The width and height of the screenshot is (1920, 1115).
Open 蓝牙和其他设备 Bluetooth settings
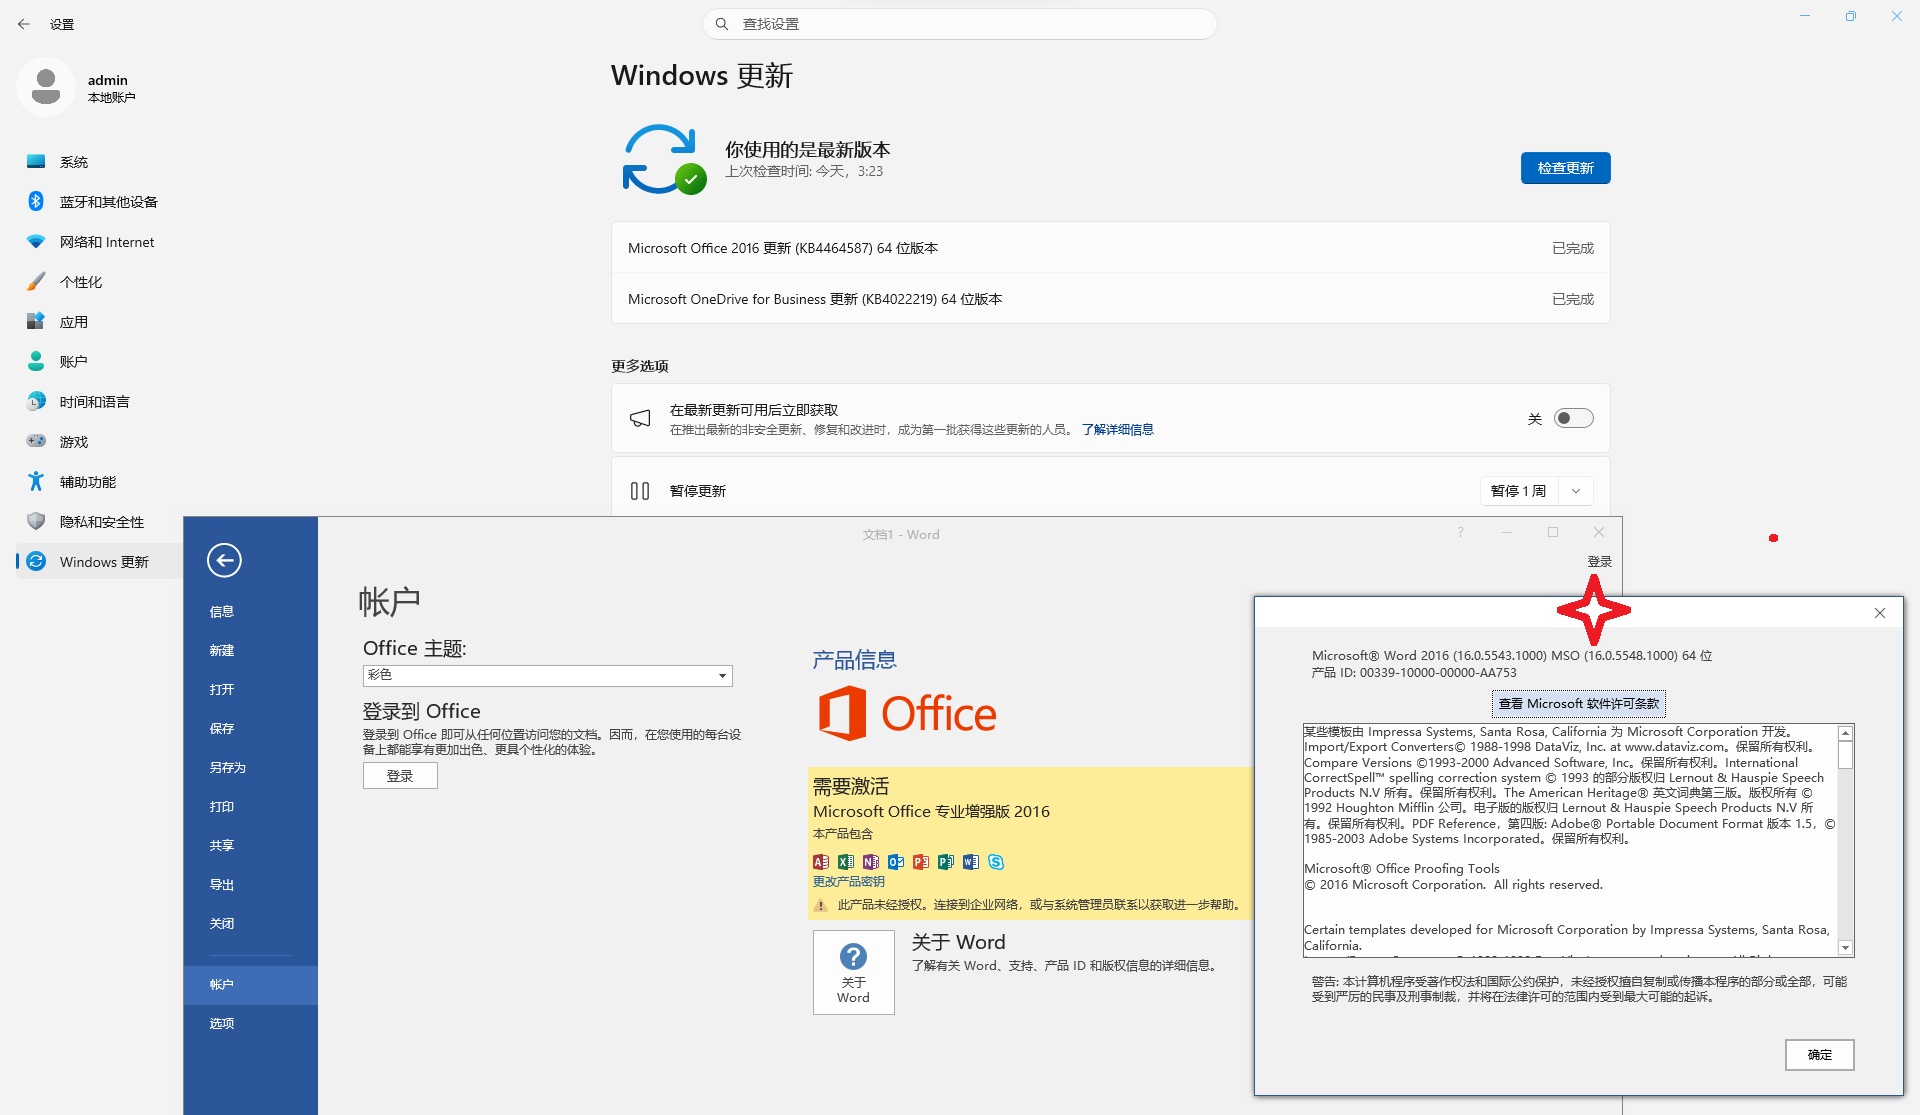point(108,202)
